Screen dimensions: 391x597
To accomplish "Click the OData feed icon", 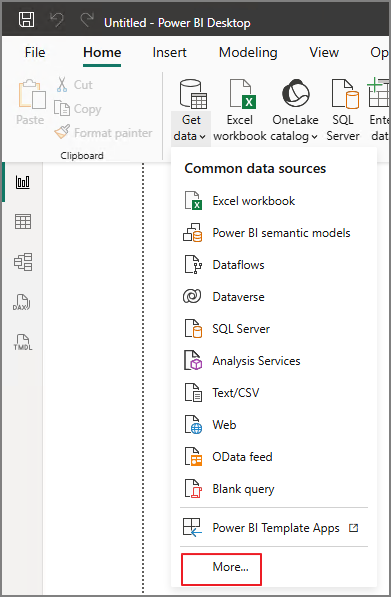I will click(193, 457).
